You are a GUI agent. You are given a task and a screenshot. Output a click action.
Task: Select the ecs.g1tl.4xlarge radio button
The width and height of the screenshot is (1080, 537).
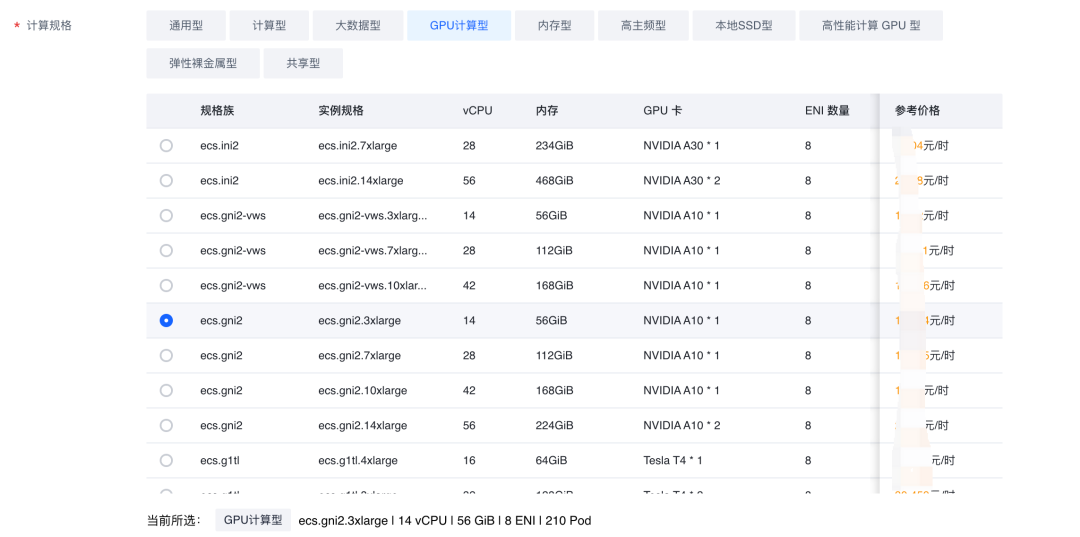(166, 461)
